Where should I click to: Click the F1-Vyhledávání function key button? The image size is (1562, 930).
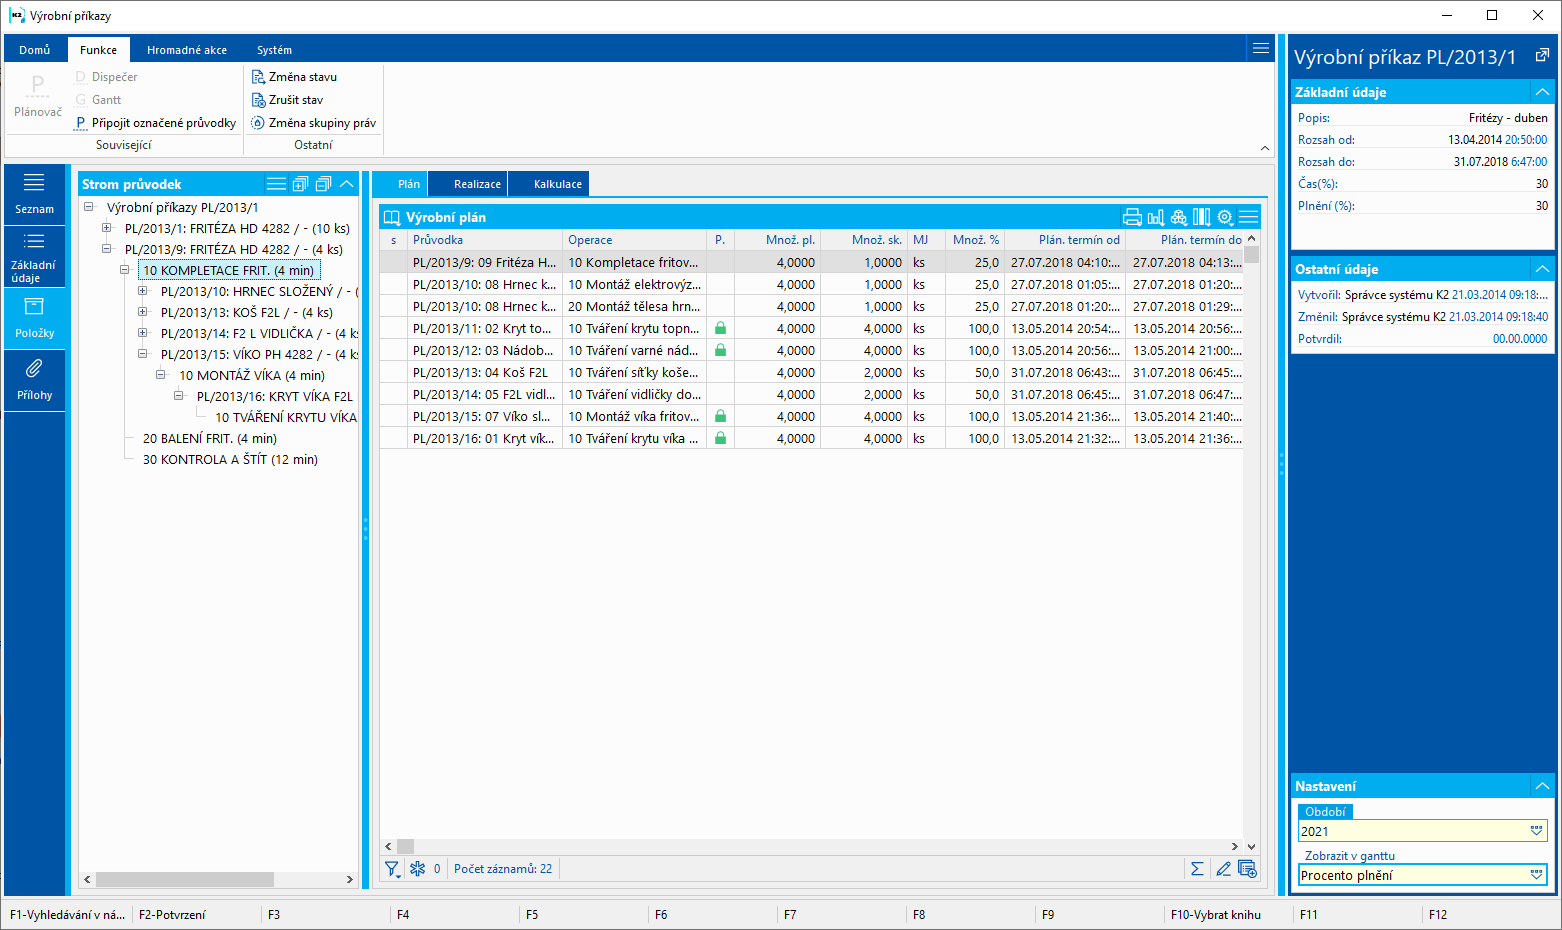click(x=68, y=915)
